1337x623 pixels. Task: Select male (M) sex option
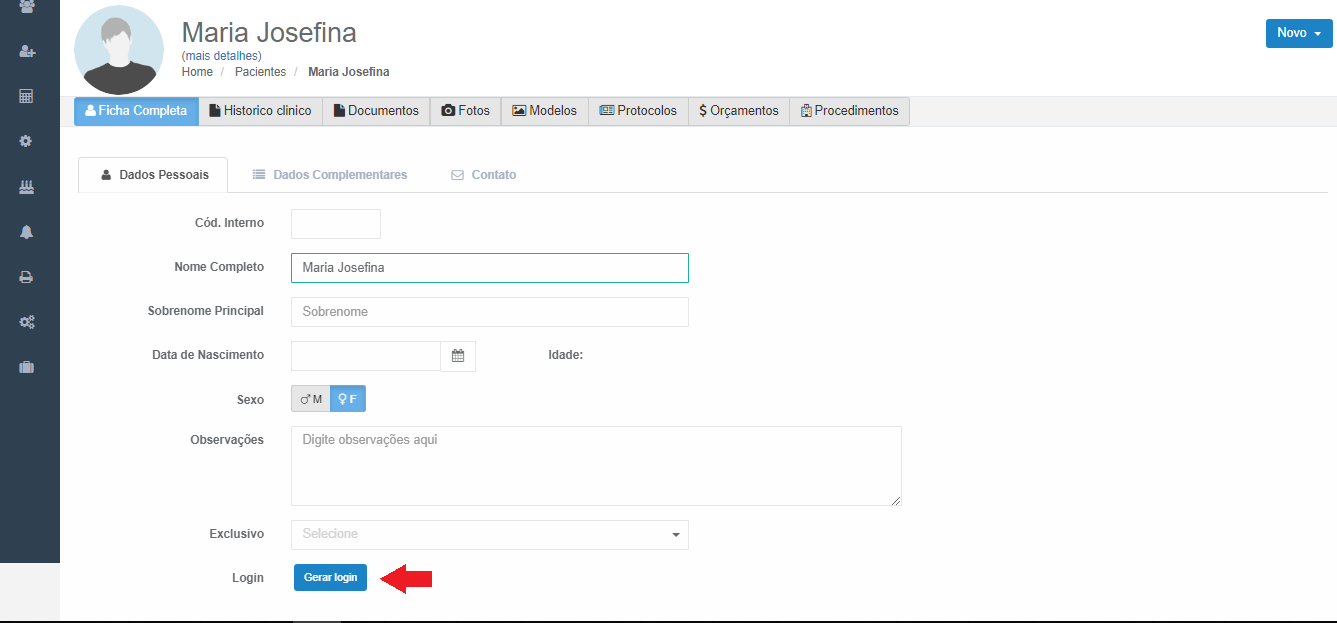point(311,399)
